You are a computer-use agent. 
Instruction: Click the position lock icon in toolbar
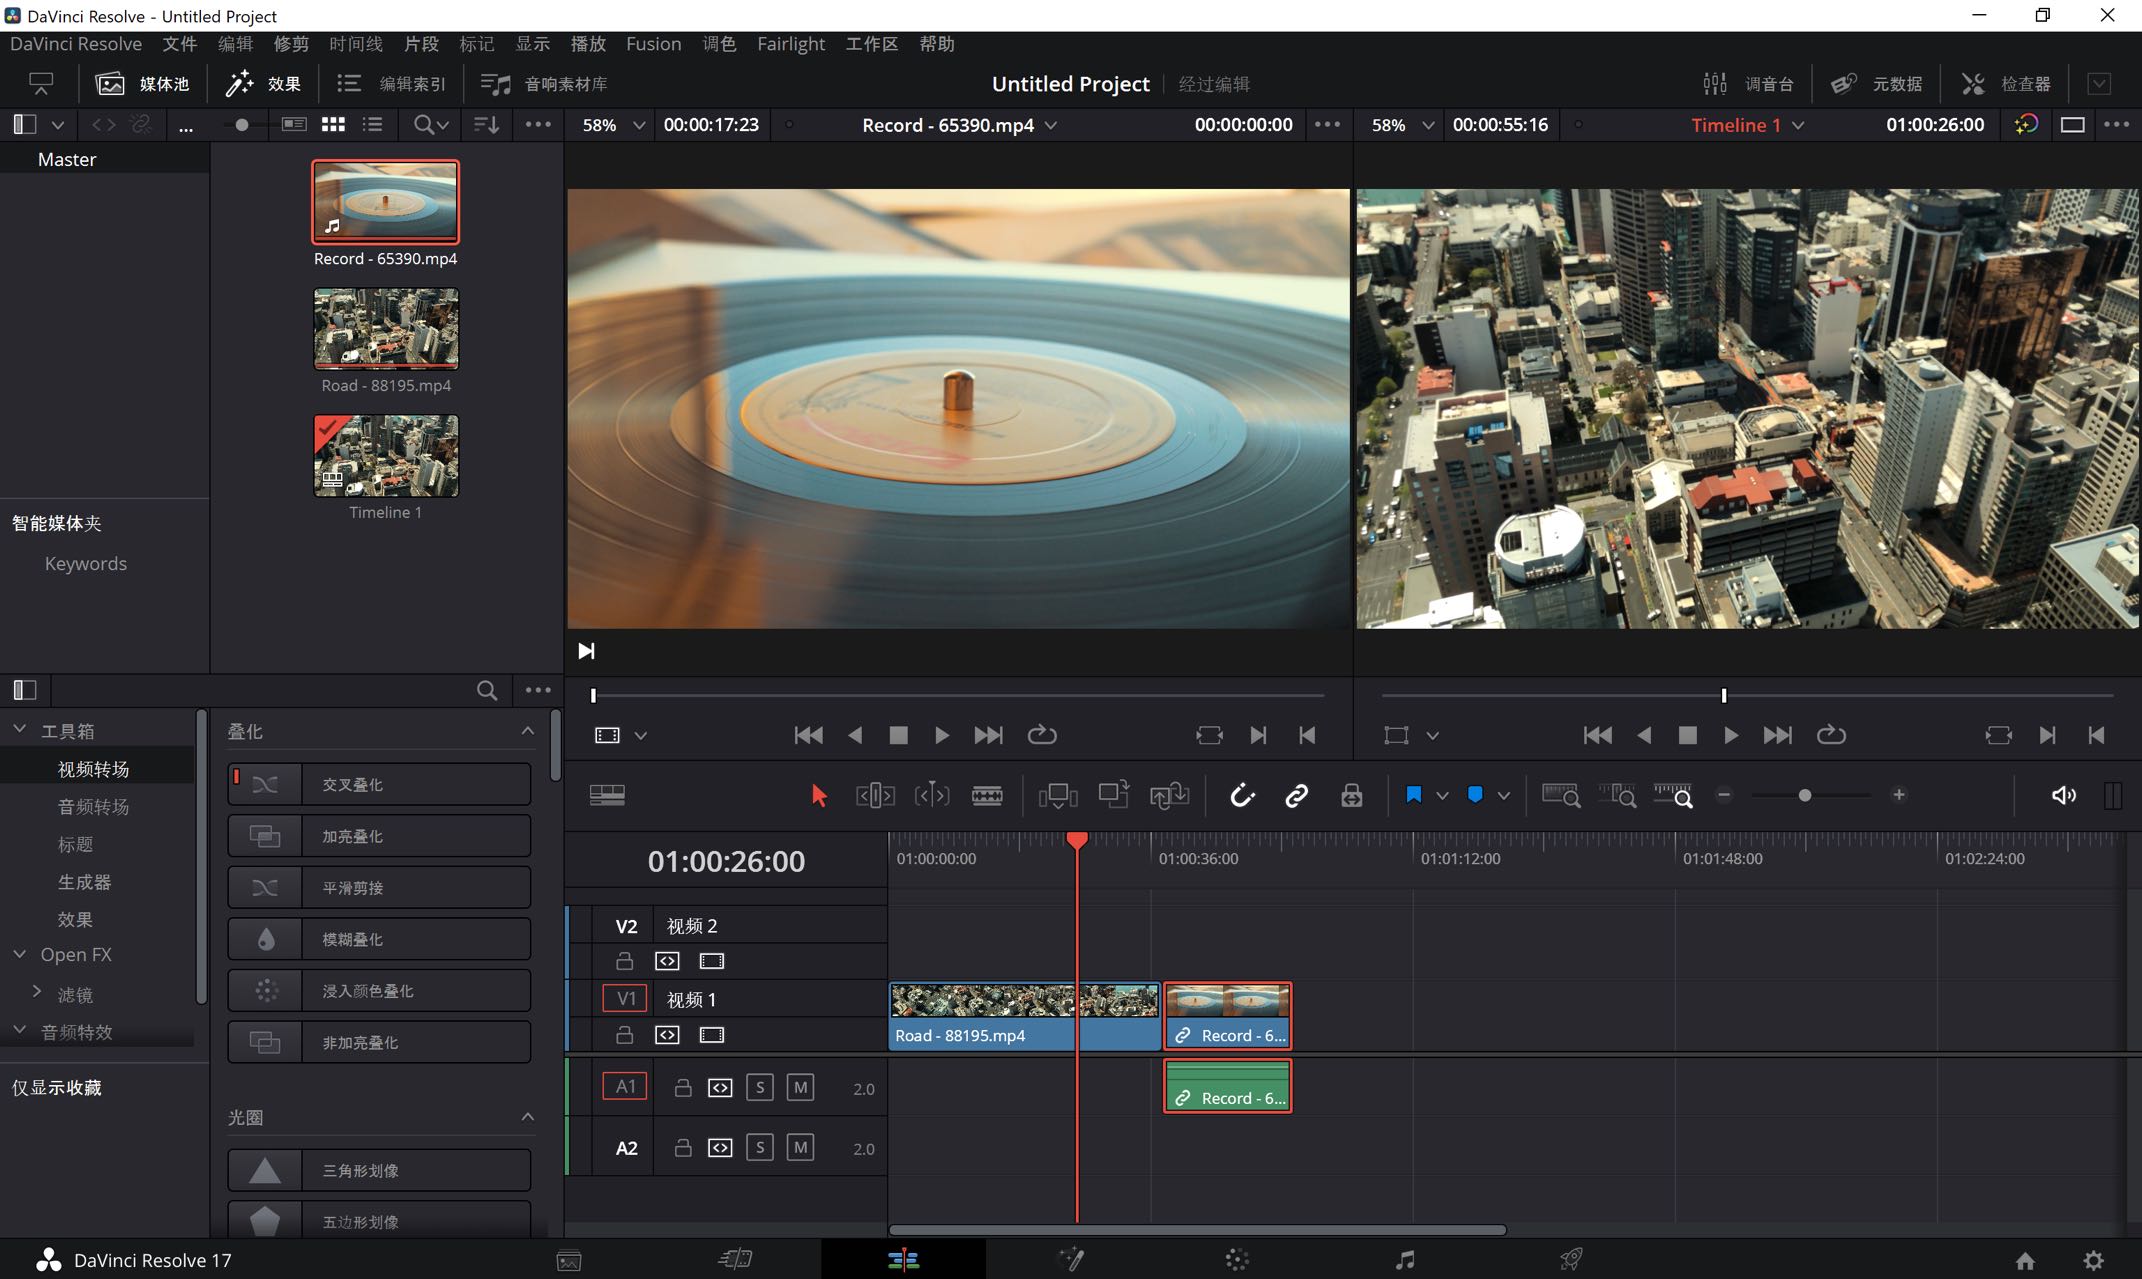(1351, 795)
